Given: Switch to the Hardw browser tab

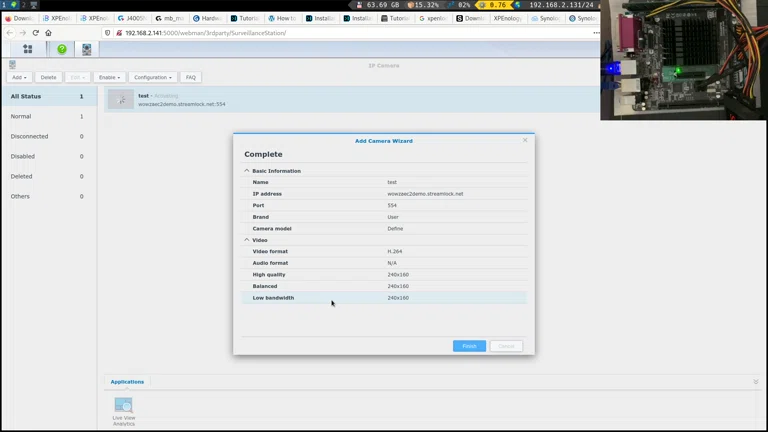Looking at the screenshot, I should point(207,18).
